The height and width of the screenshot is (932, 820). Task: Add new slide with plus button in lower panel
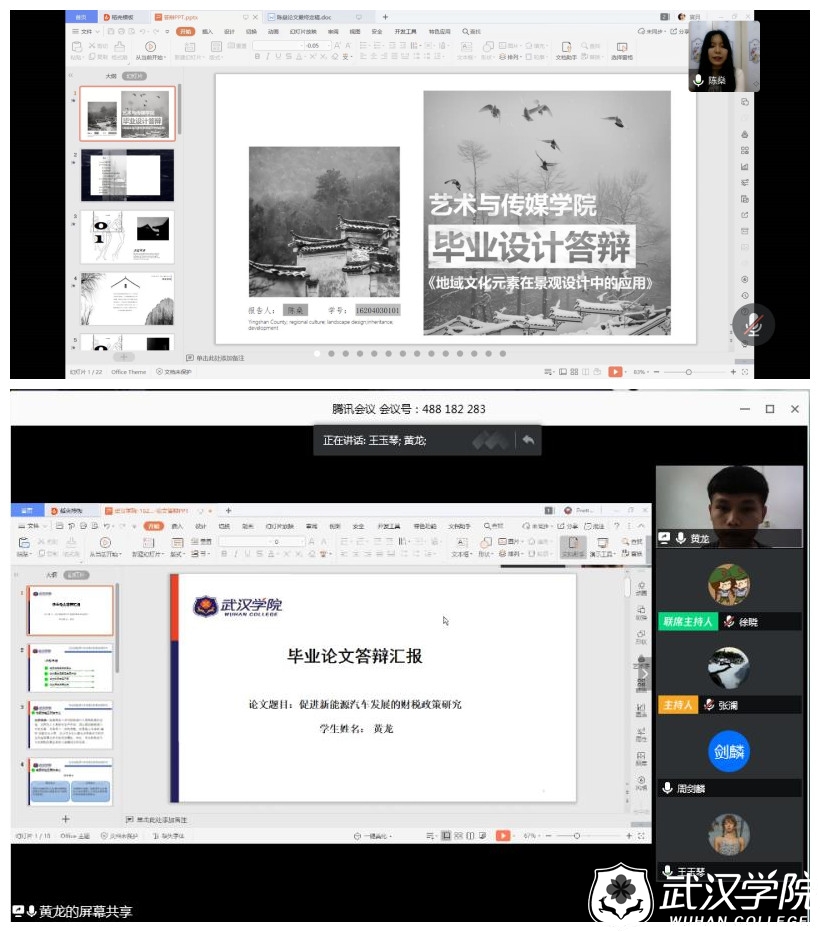[66, 818]
